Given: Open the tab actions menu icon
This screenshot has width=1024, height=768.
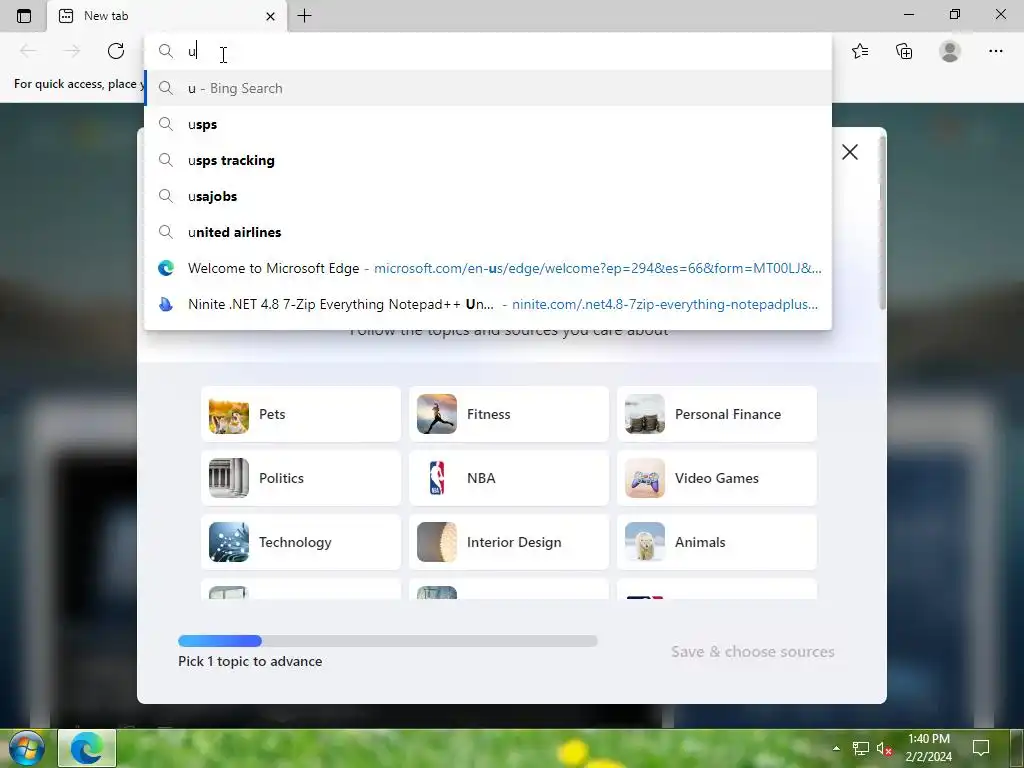Looking at the screenshot, I should (24, 16).
